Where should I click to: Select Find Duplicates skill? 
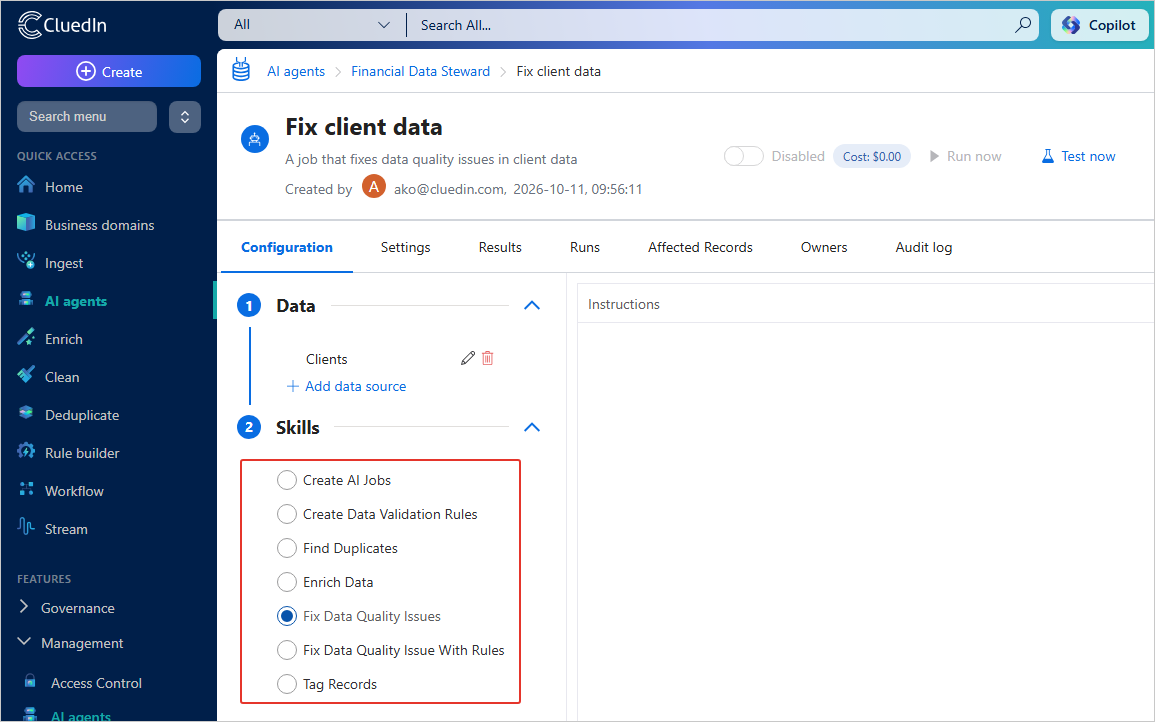[x=287, y=548]
